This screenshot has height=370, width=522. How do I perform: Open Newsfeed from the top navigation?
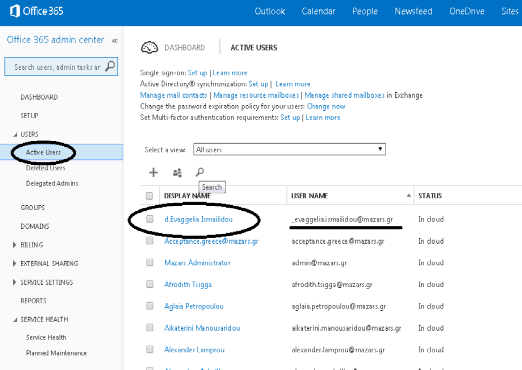(x=413, y=11)
